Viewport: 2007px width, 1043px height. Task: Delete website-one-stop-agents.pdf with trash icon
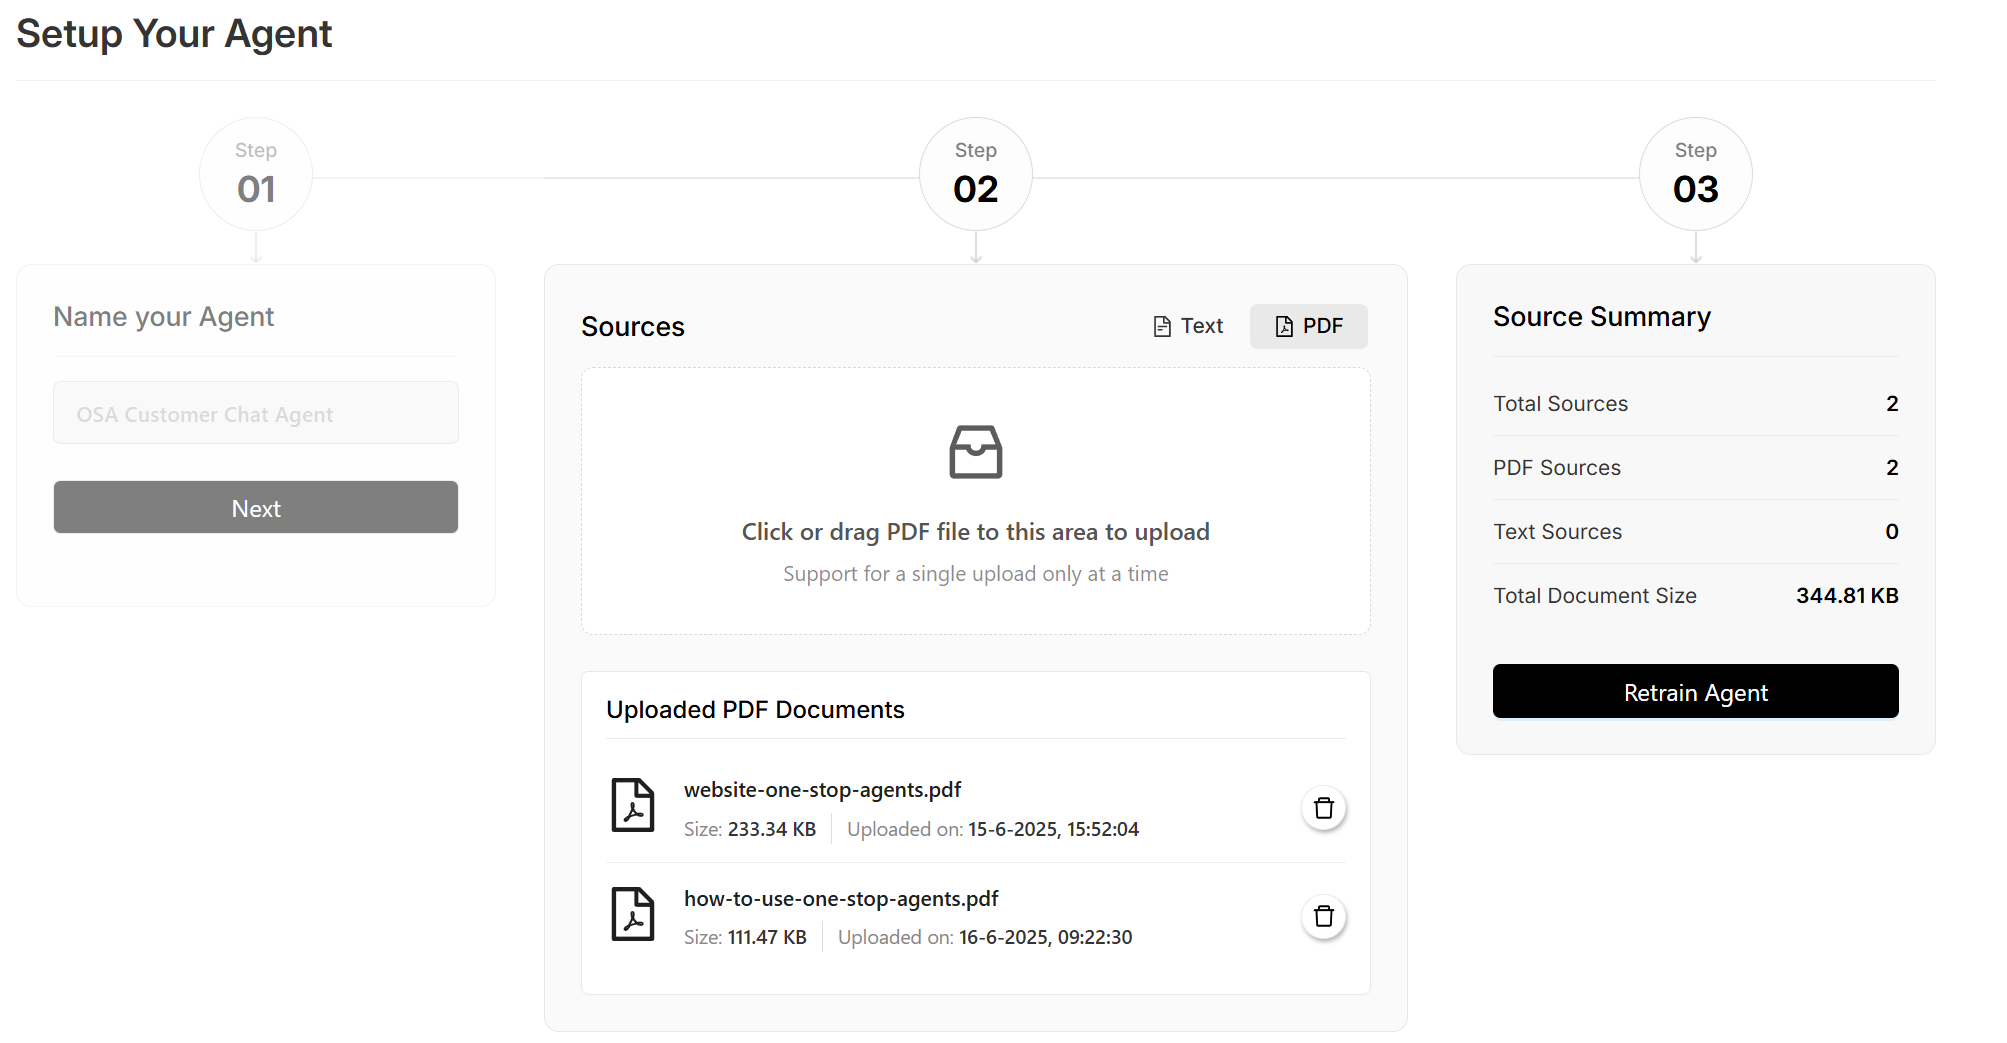tap(1323, 808)
